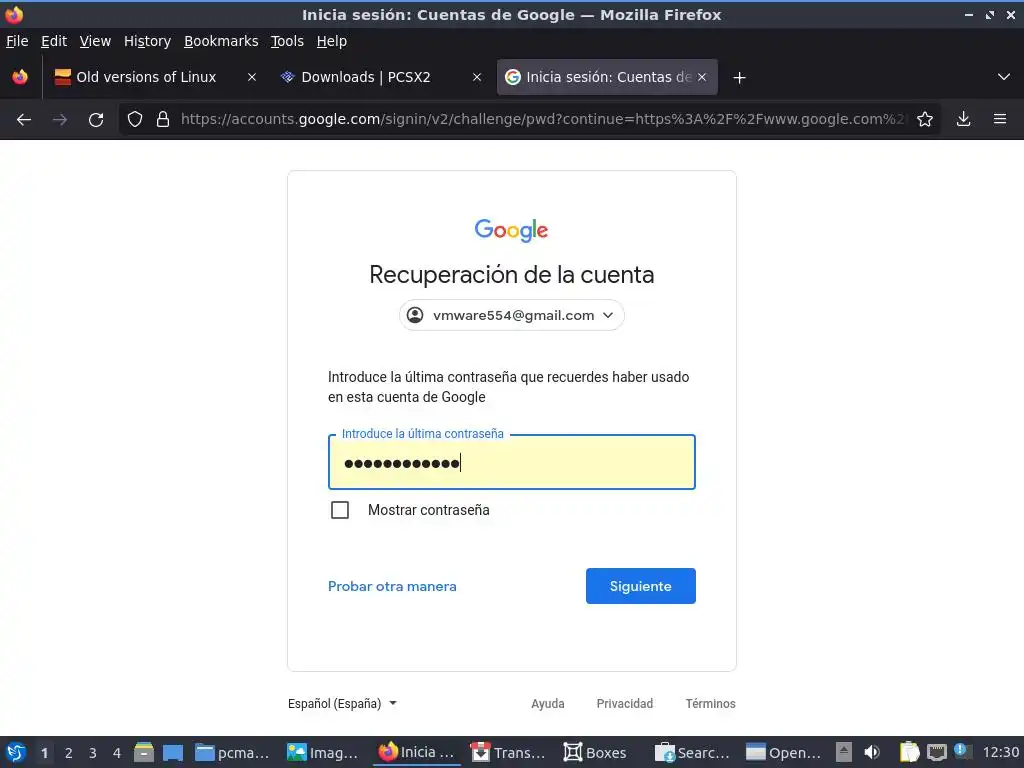Expand the vmware554@gmail.com account selector

(511, 315)
